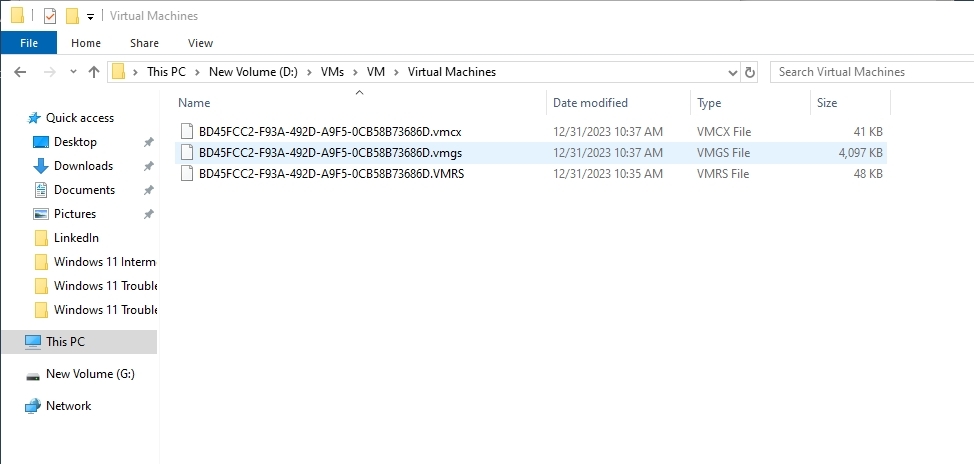The width and height of the screenshot is (974, 464).
Task: Click the pin icon beside Documents
Action: click(x=148, y=190)
